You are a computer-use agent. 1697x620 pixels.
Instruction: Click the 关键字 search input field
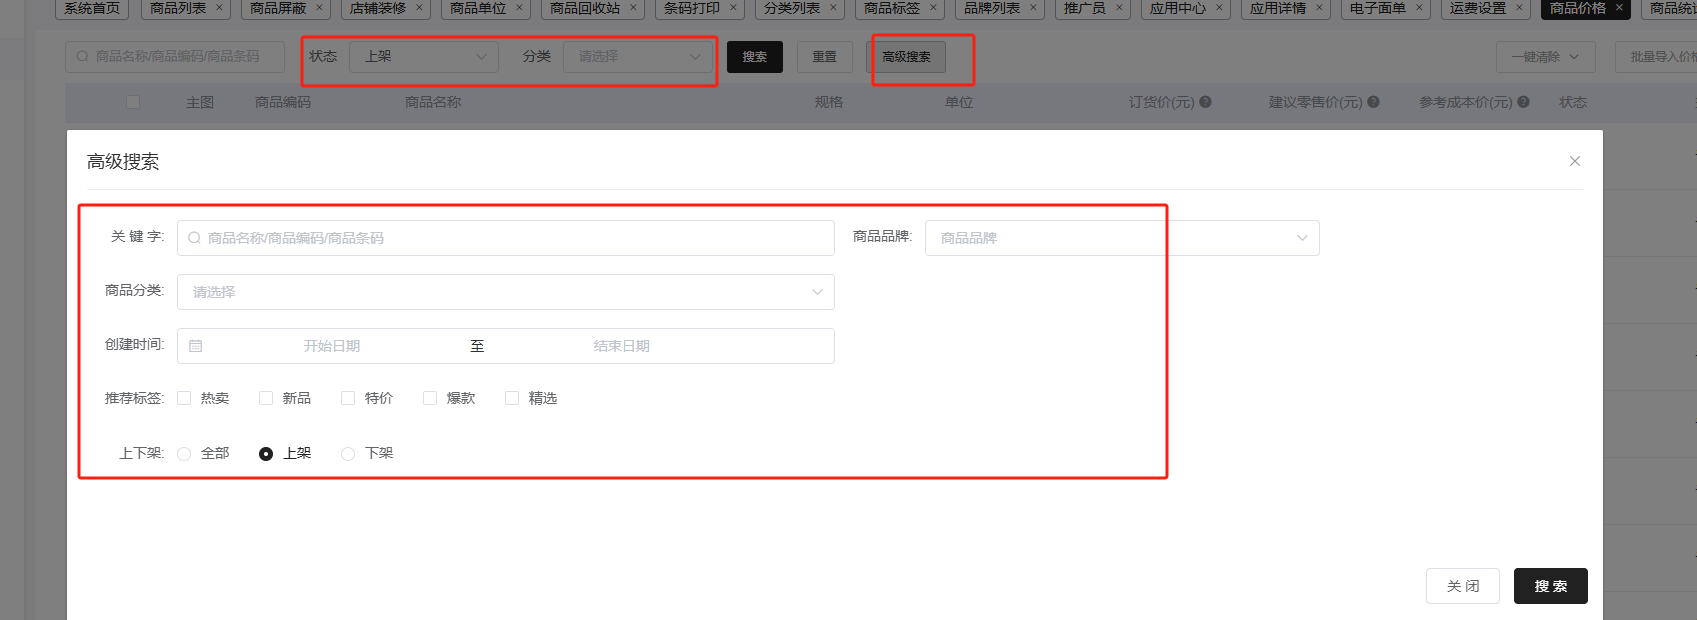click(x=505, y=238)
